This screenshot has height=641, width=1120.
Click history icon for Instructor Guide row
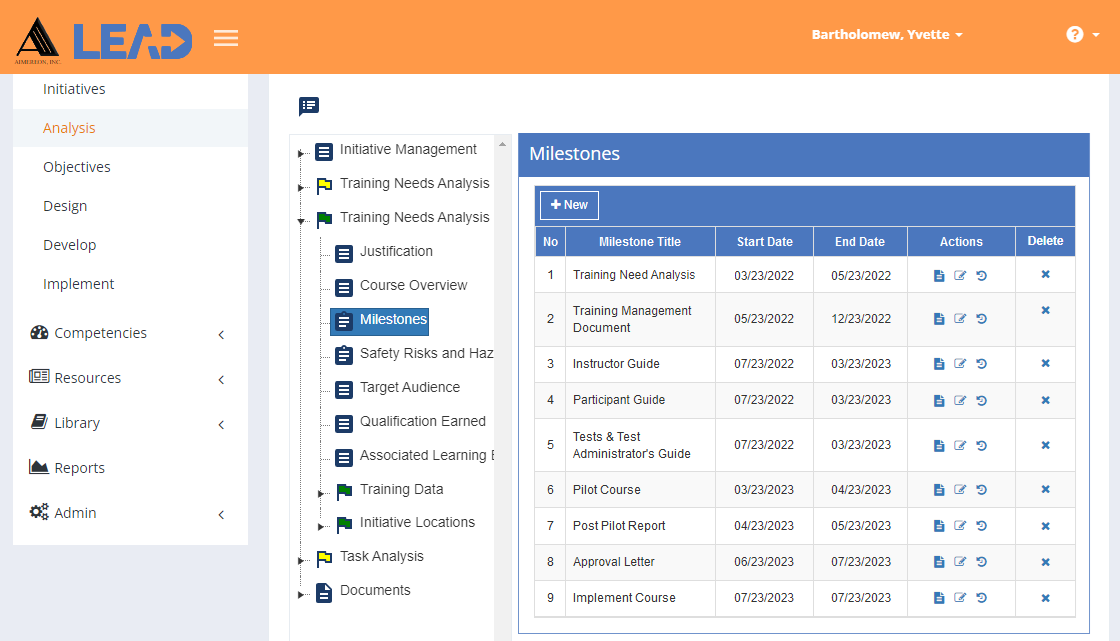tap(981, 364)
